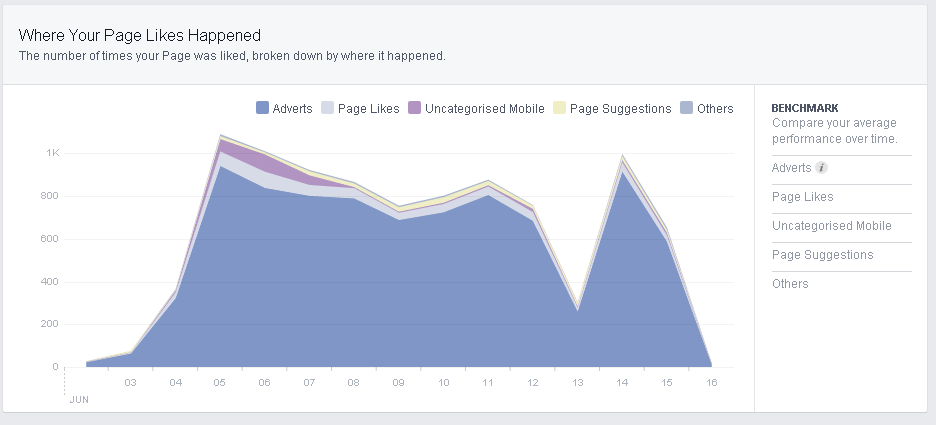936x425 pixels.
Task: Select Adverts benchmark option
Action: pyautogui.click(x=792, y=168)
